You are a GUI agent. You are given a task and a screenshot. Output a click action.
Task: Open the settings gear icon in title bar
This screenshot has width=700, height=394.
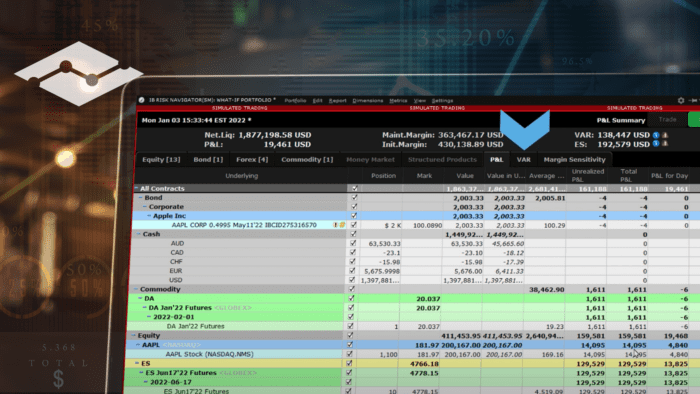click(x=681, y=100)
